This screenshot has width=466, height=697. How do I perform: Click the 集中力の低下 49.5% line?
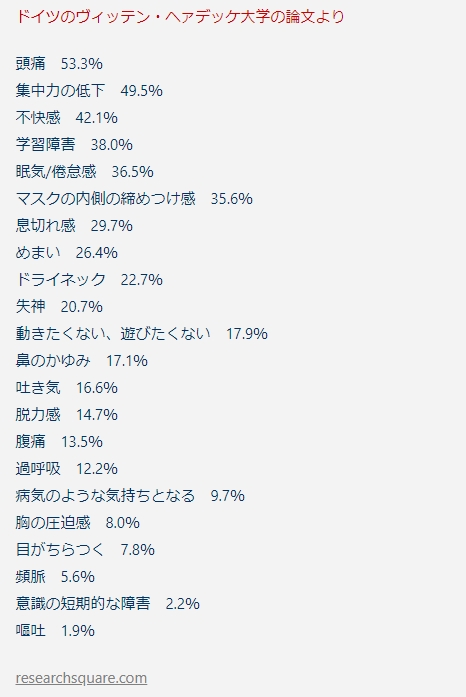point(89,91)
